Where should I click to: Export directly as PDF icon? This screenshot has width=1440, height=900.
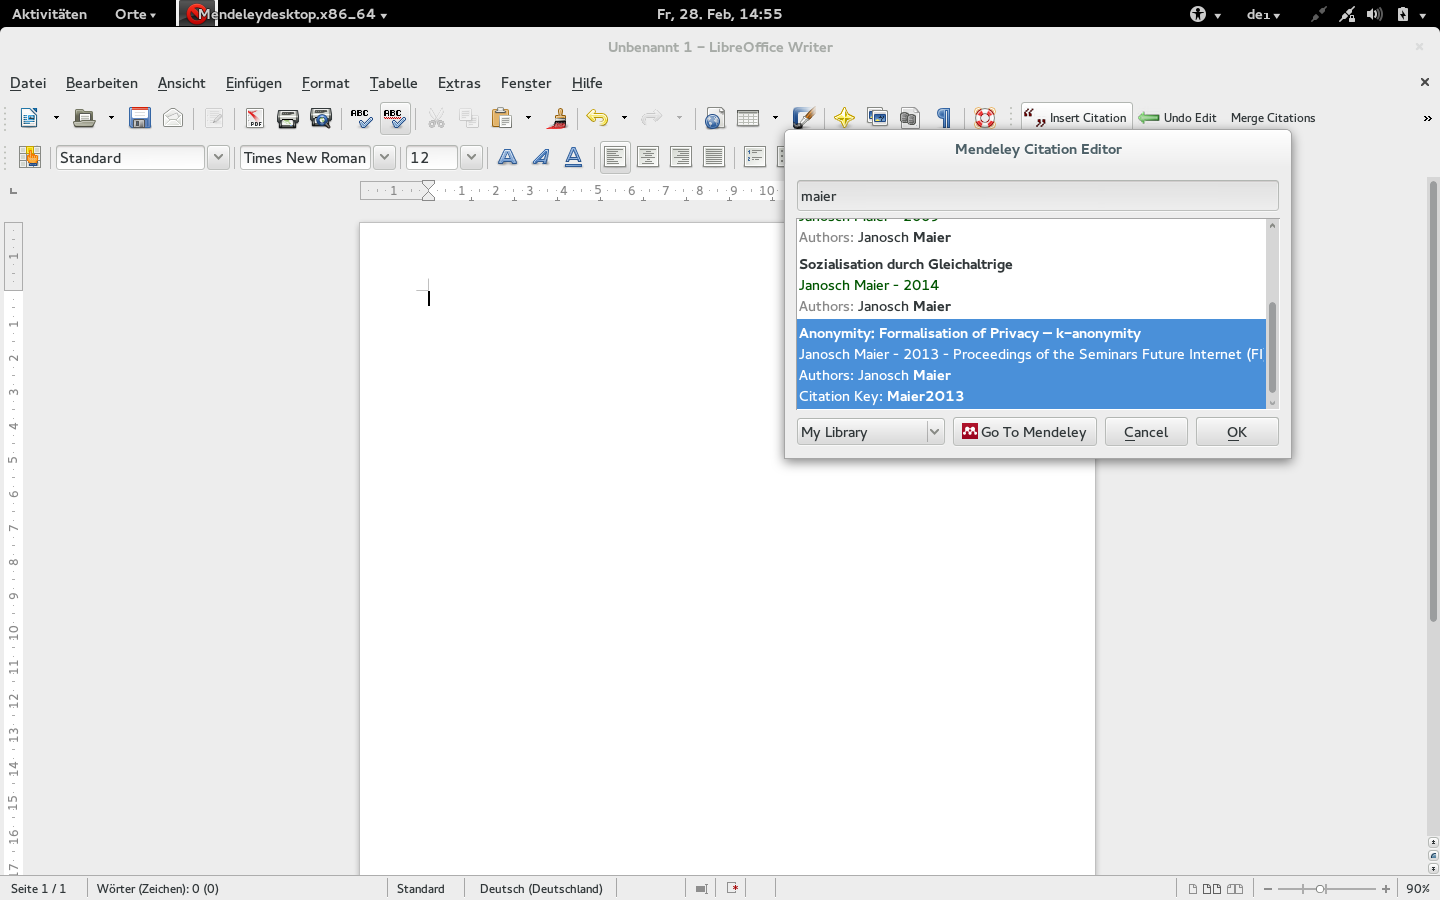pos(255,118)
